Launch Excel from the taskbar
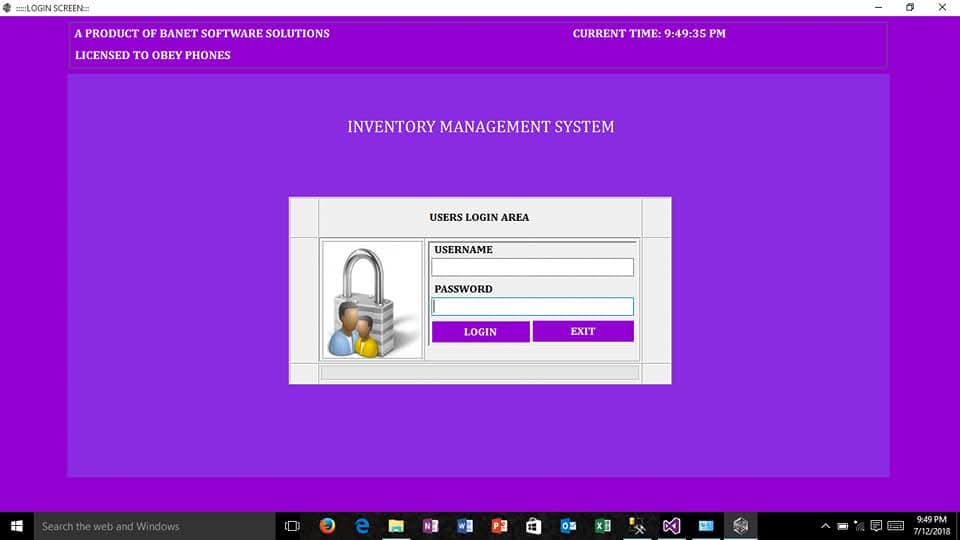960x540 pixels. coord(602,526)
